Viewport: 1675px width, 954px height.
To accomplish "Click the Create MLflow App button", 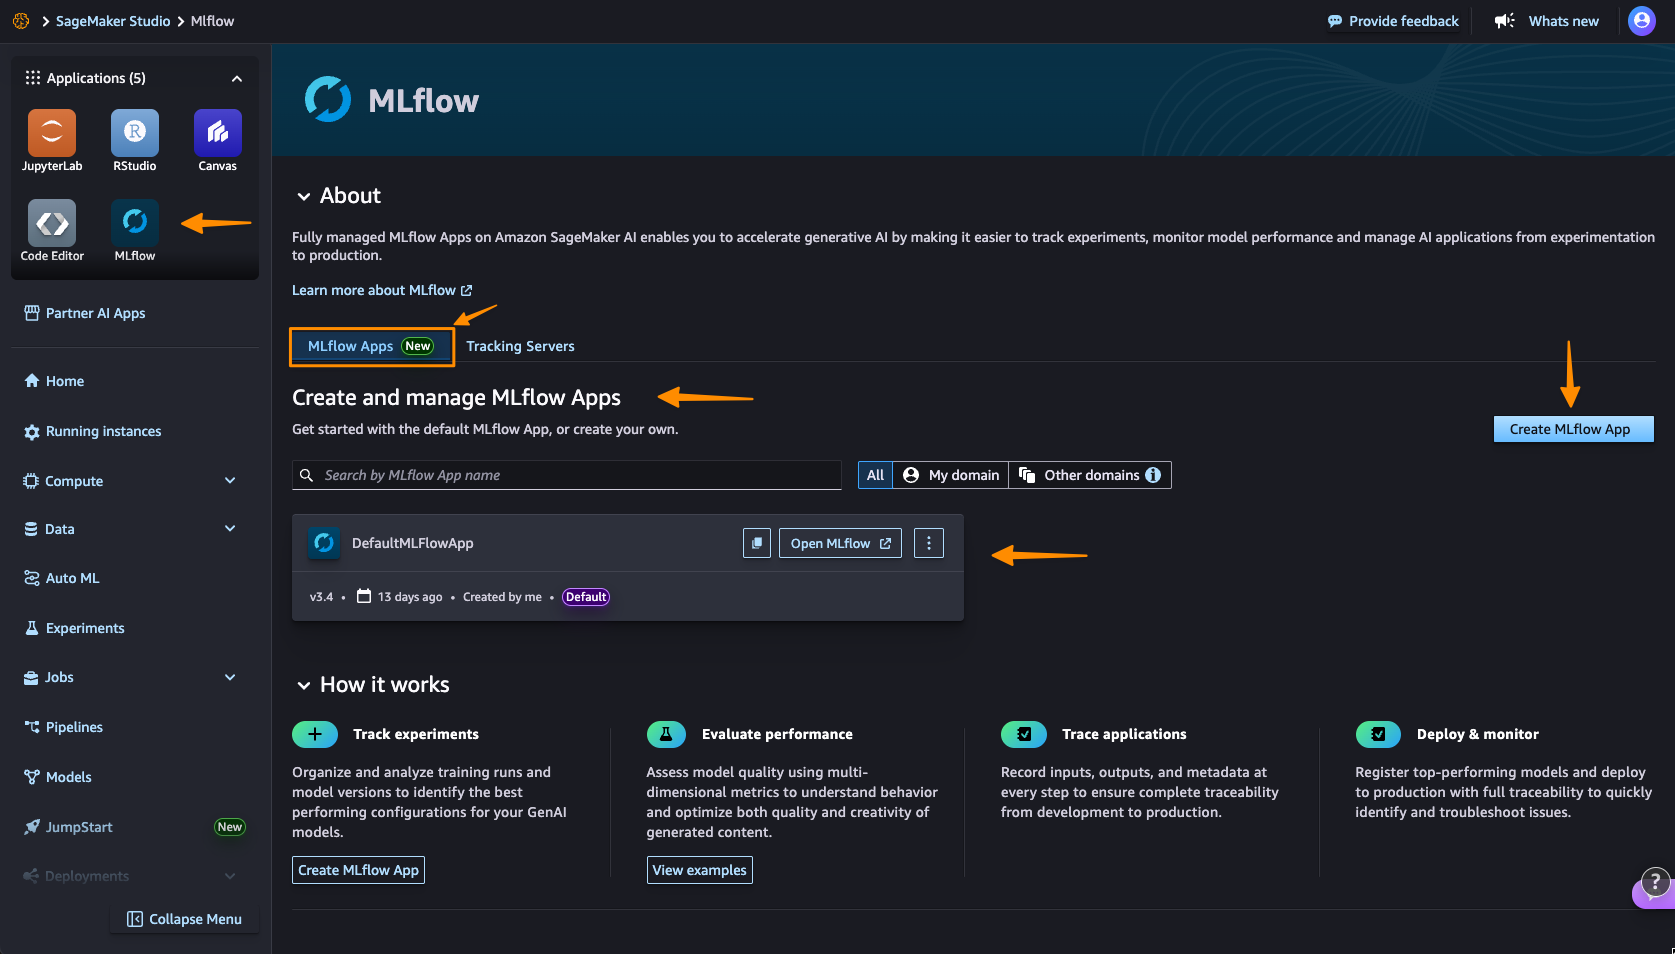I will coord(1572,429).
